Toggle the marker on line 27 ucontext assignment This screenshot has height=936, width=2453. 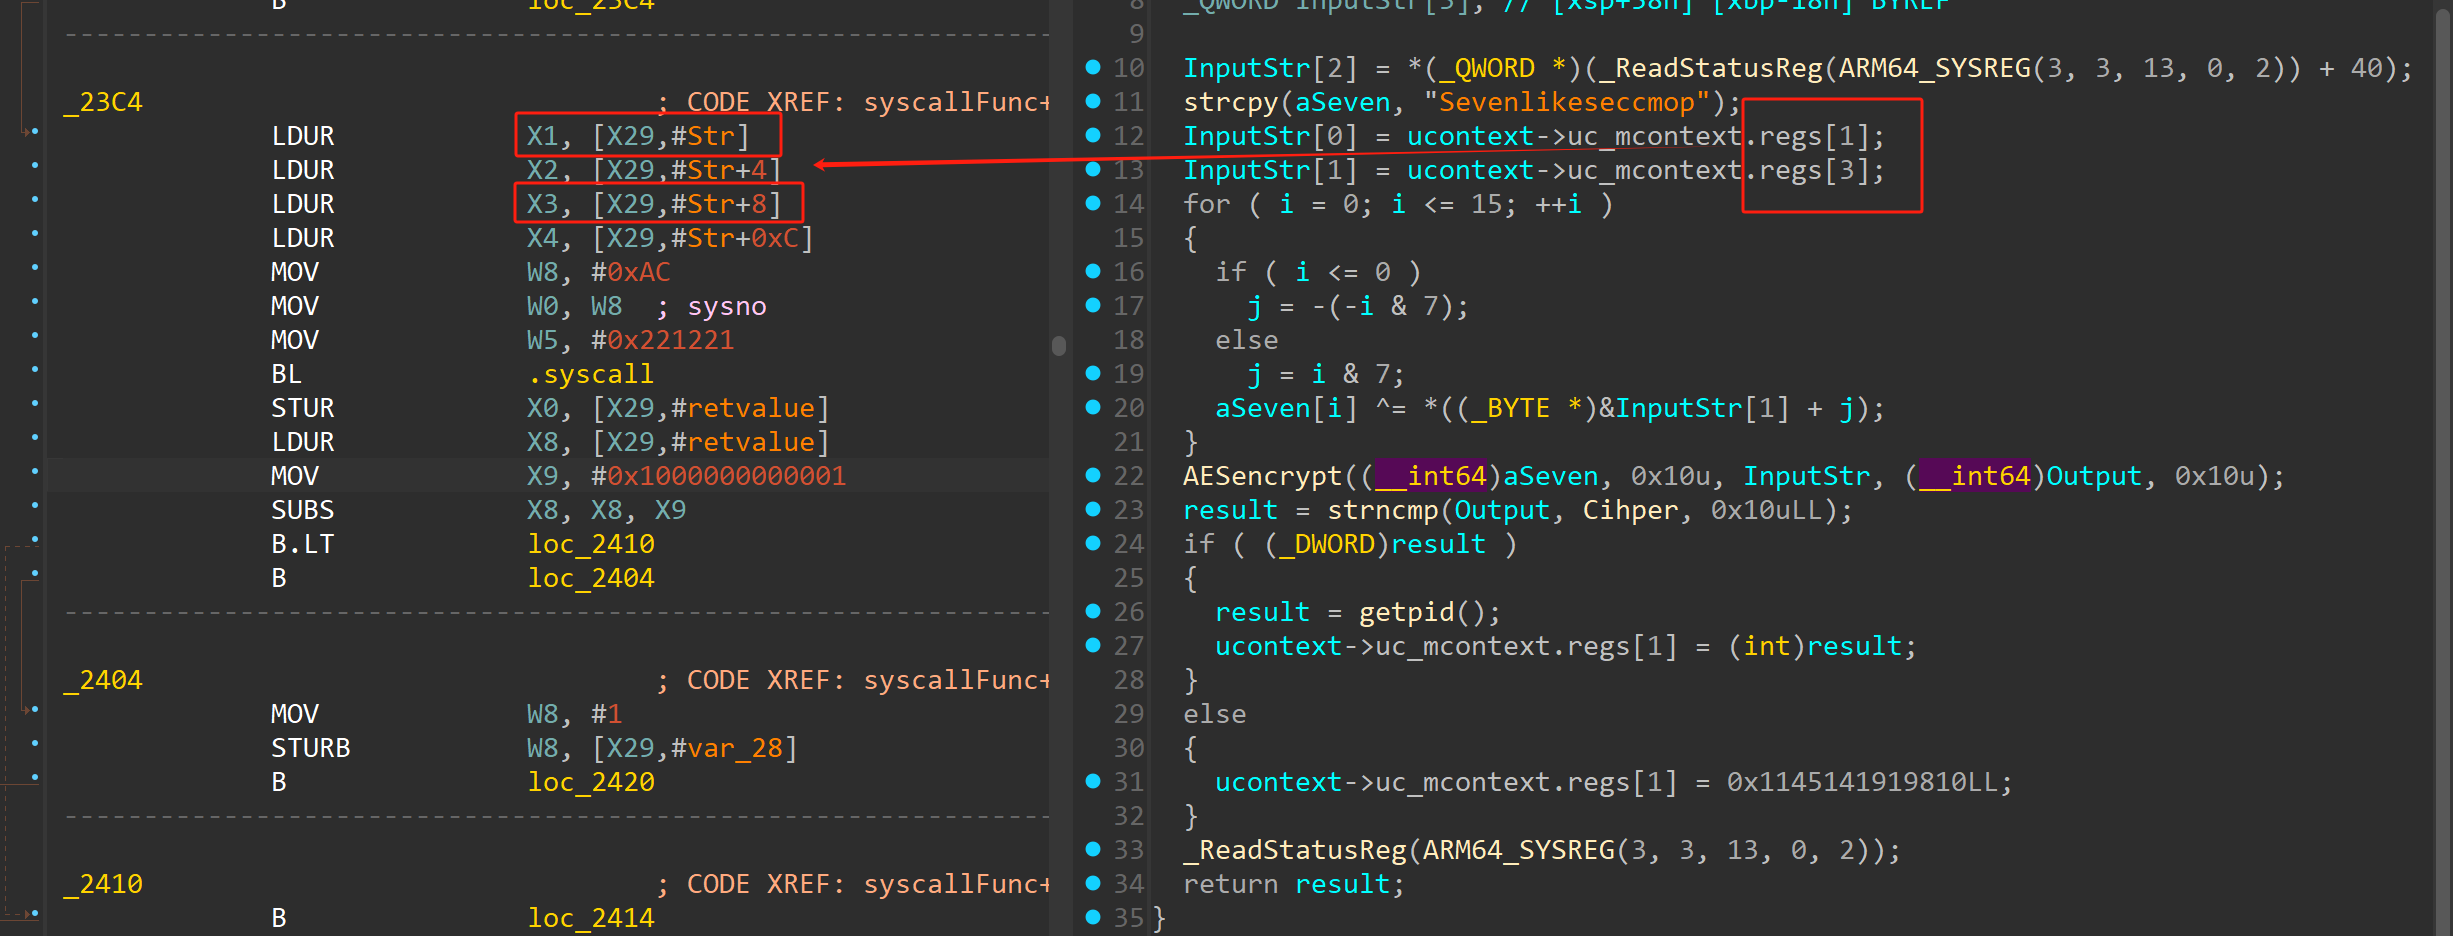click(1092, 646)
